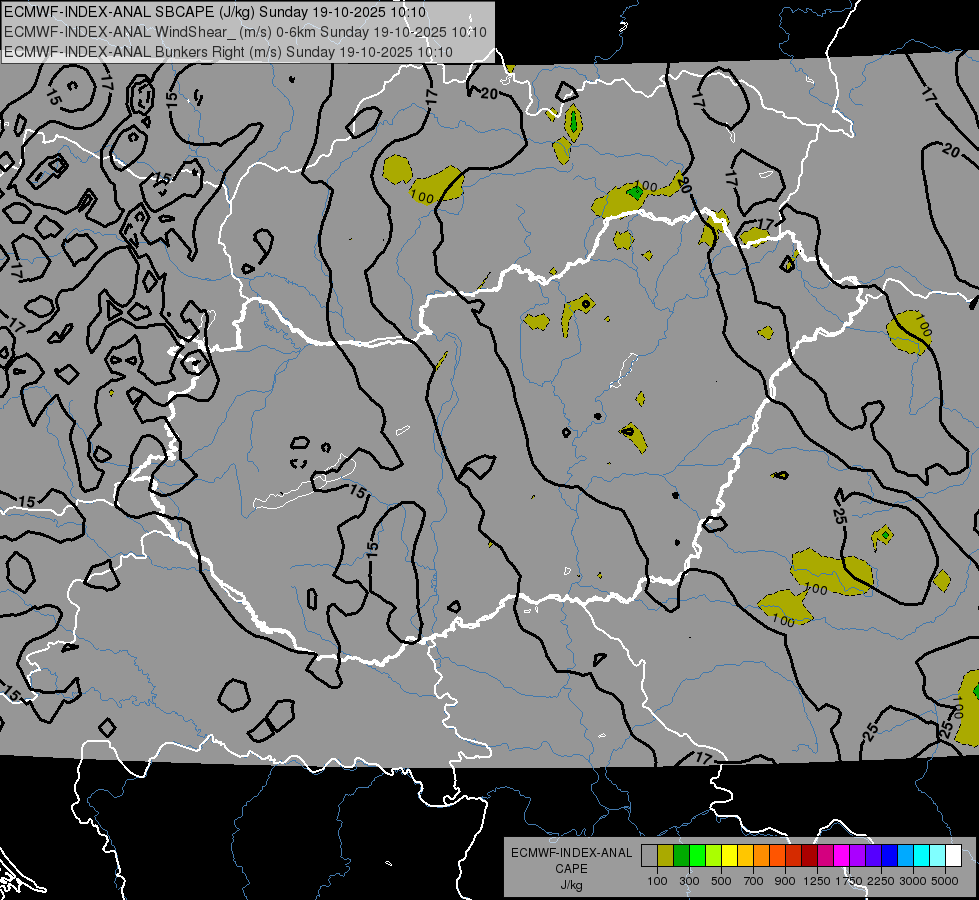Click the olive swatch in the CAPE legend
979x900 pixels.
point(665,856)
